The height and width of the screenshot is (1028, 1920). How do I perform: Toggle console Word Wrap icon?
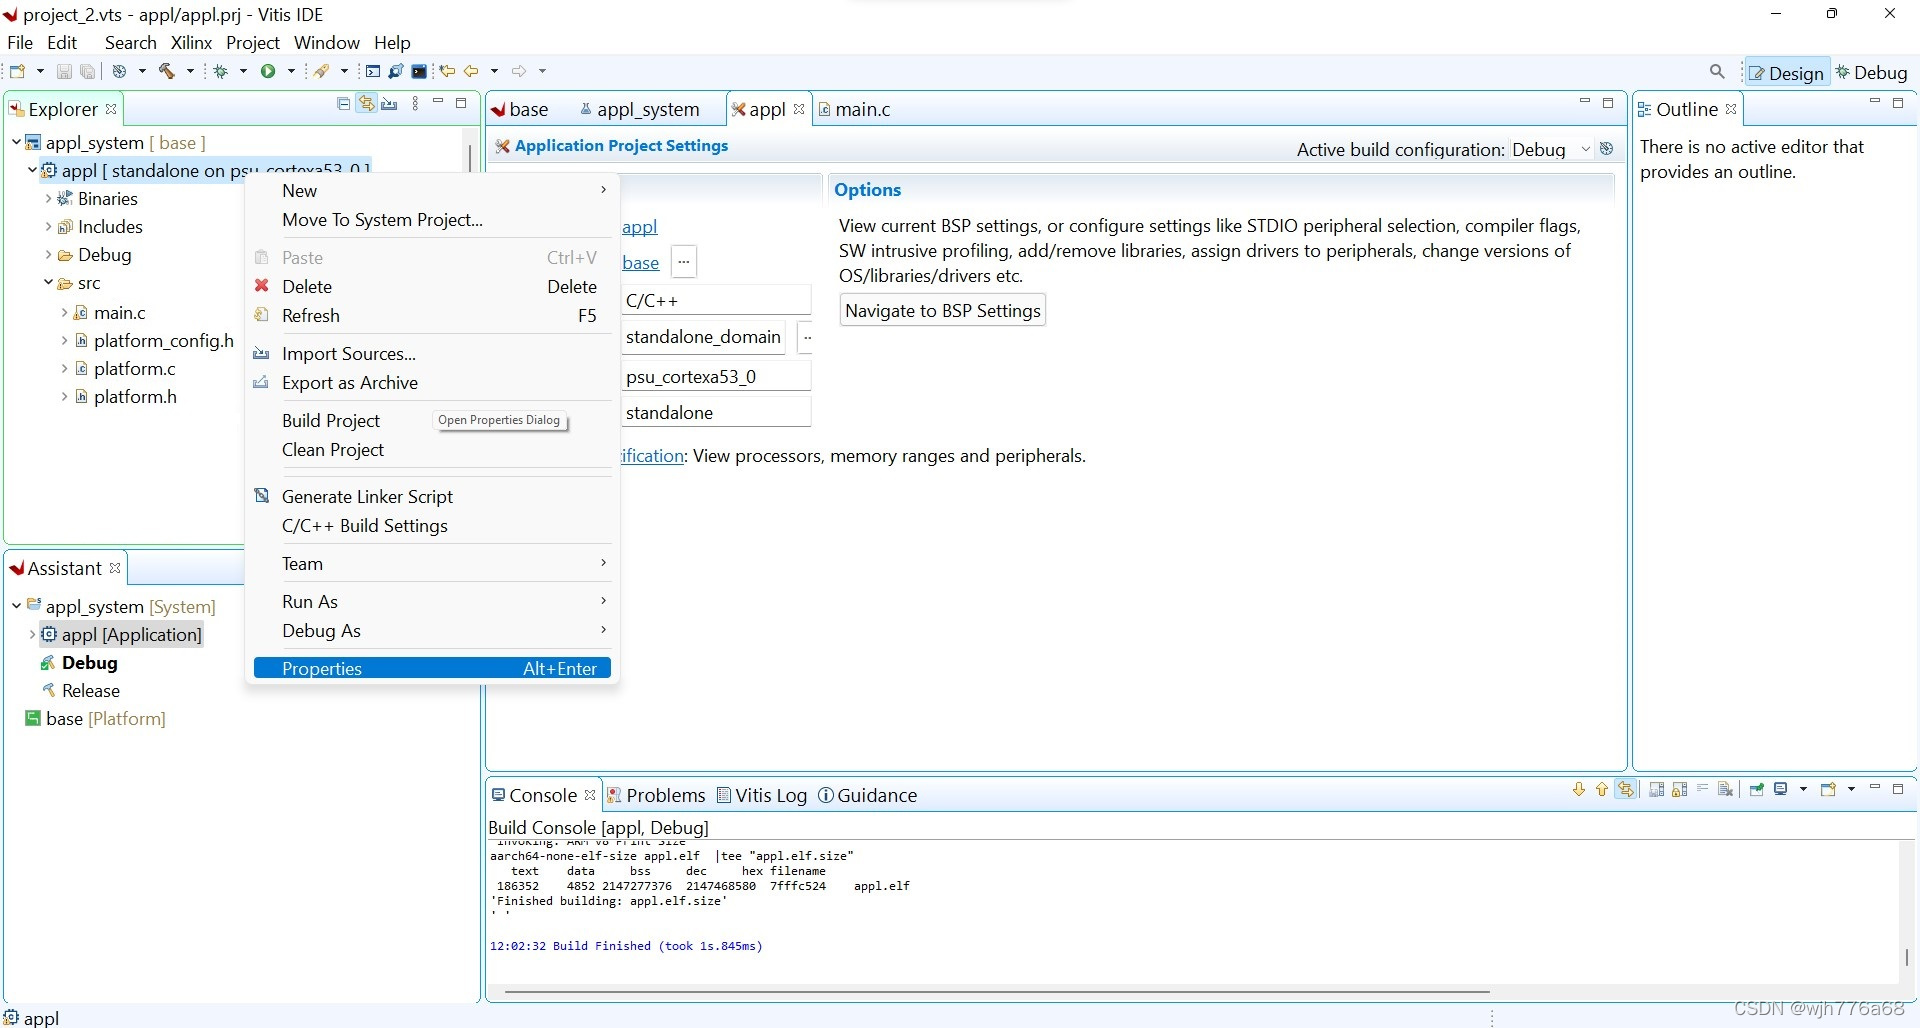coord(1703,788)
